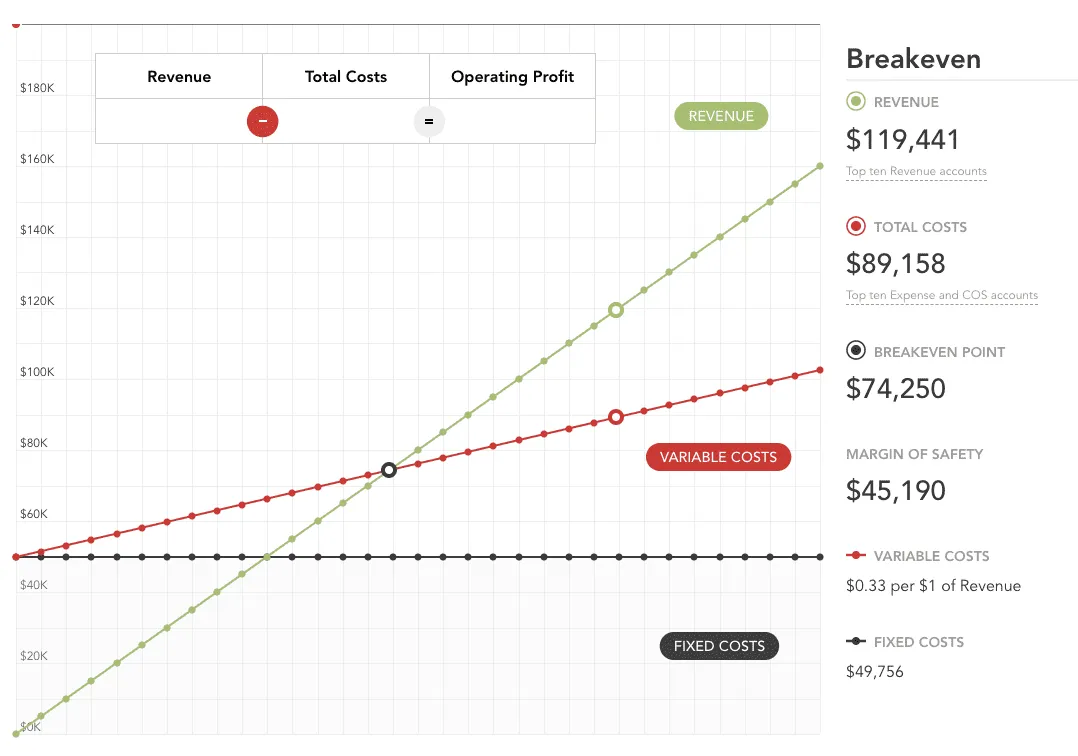Select the Operating Profit column header
The image size is (1078, 756).
point(512,76)
